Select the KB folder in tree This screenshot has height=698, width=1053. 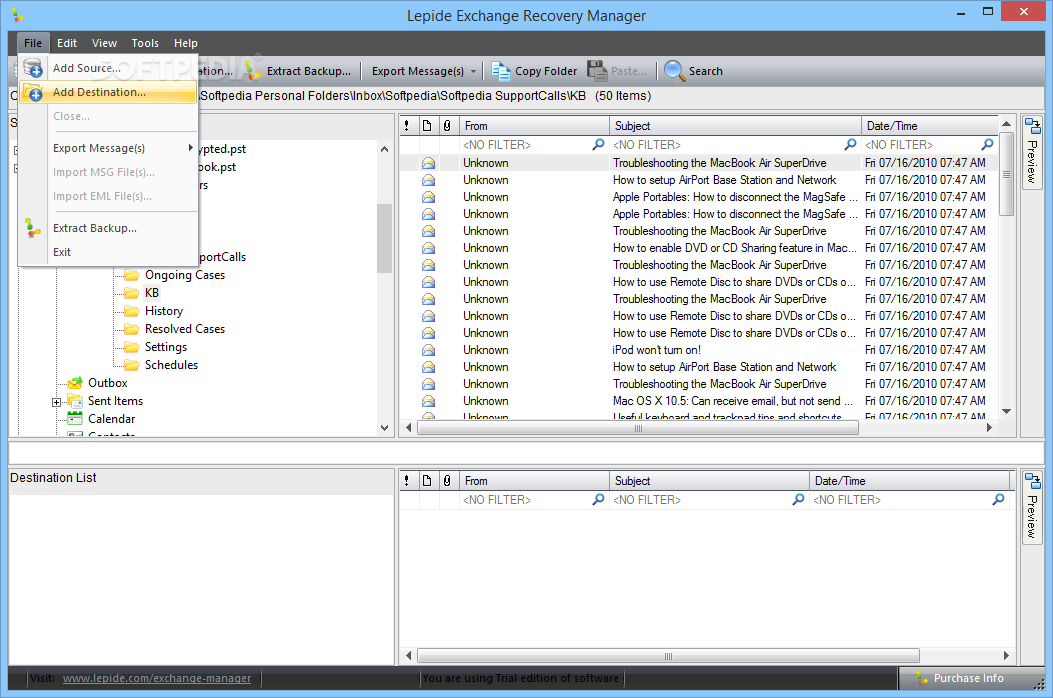152,293
